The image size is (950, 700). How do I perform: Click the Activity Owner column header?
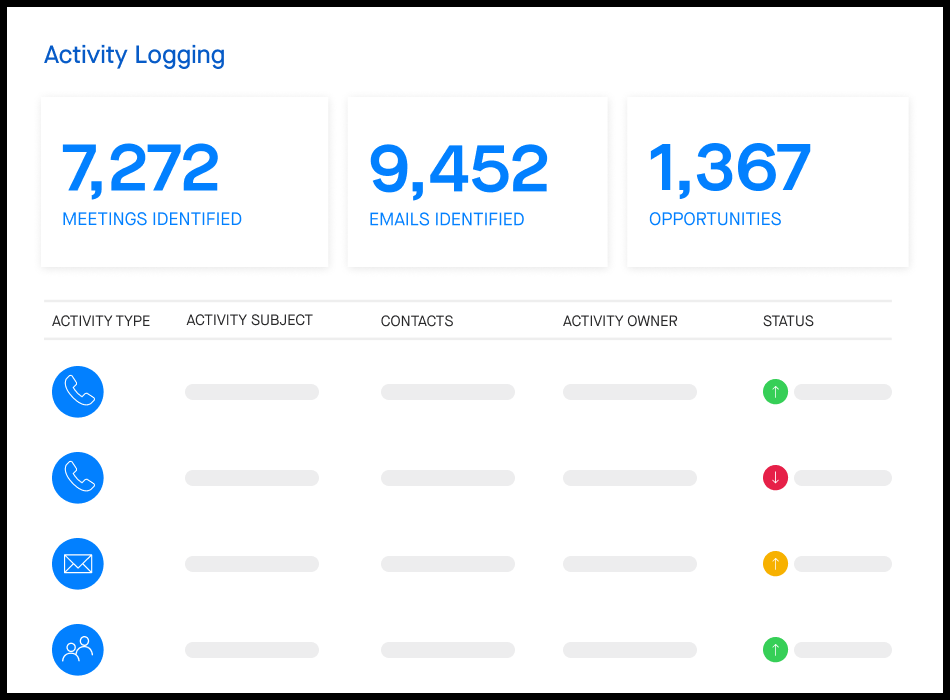pyautogui.click(x=620, y=321)
